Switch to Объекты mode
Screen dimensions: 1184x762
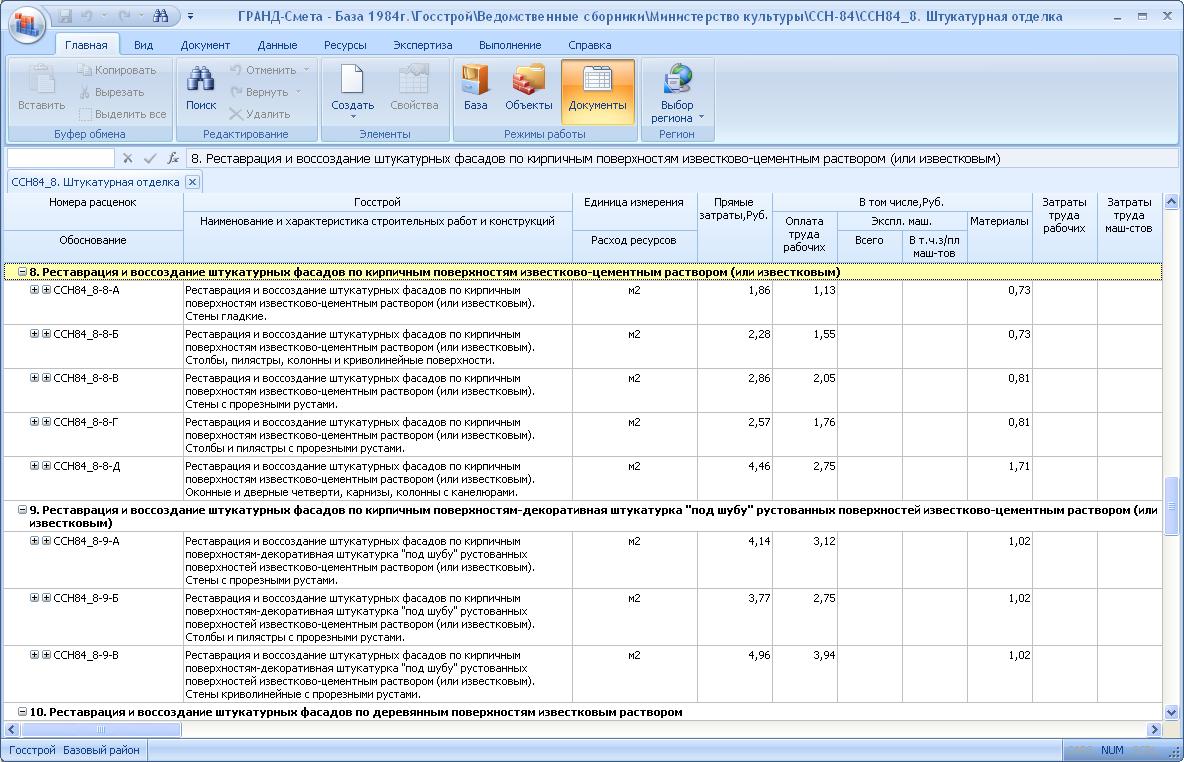[528, 81]
